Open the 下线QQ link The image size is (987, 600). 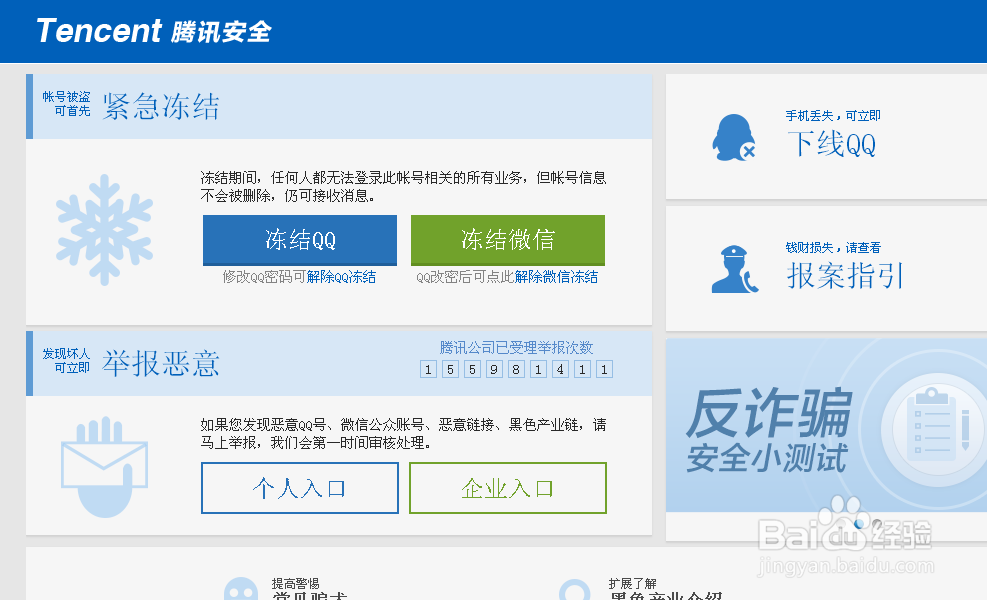tap(832, 144)
